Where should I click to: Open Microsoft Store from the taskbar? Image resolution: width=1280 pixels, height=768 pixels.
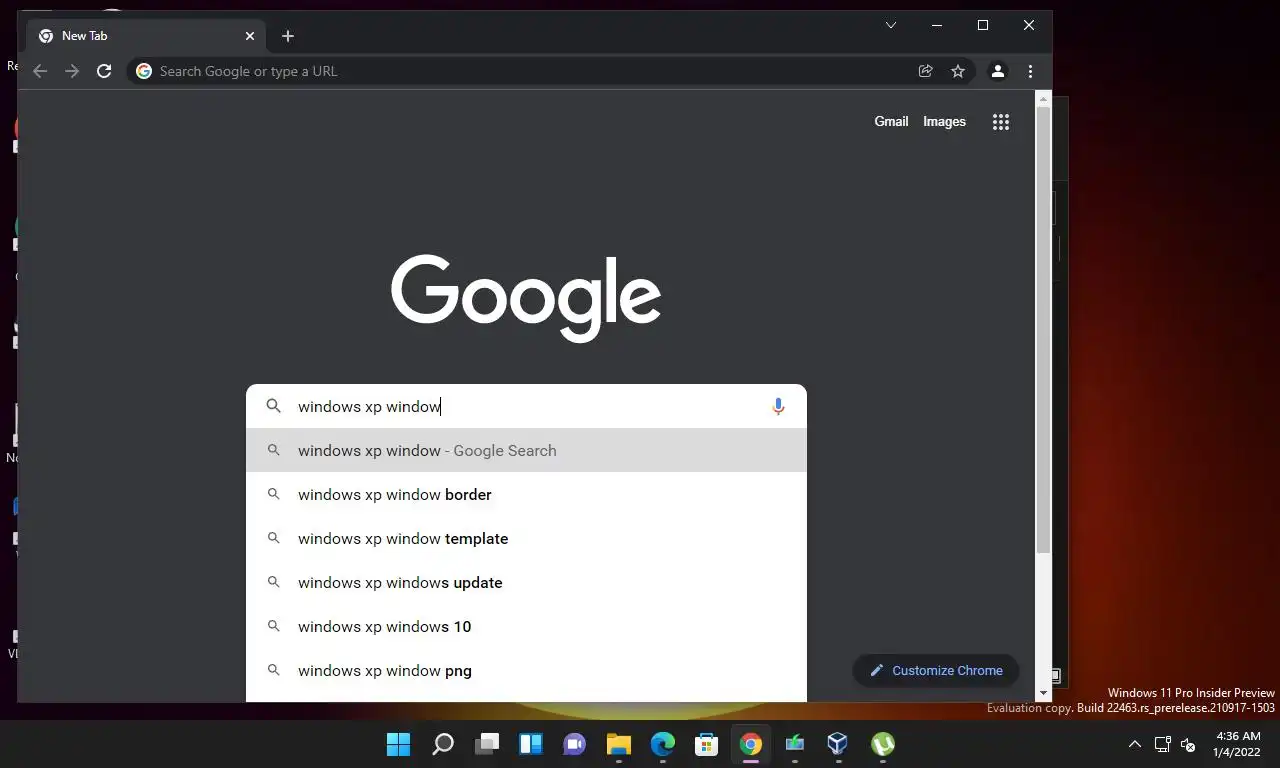707,744
